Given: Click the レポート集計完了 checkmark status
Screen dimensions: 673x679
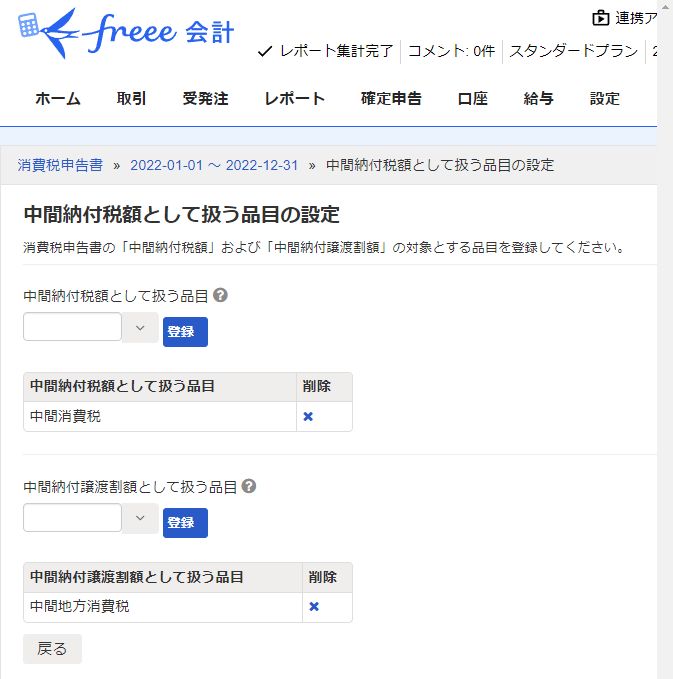Looking at the screenshot, I should coord(325,51).
